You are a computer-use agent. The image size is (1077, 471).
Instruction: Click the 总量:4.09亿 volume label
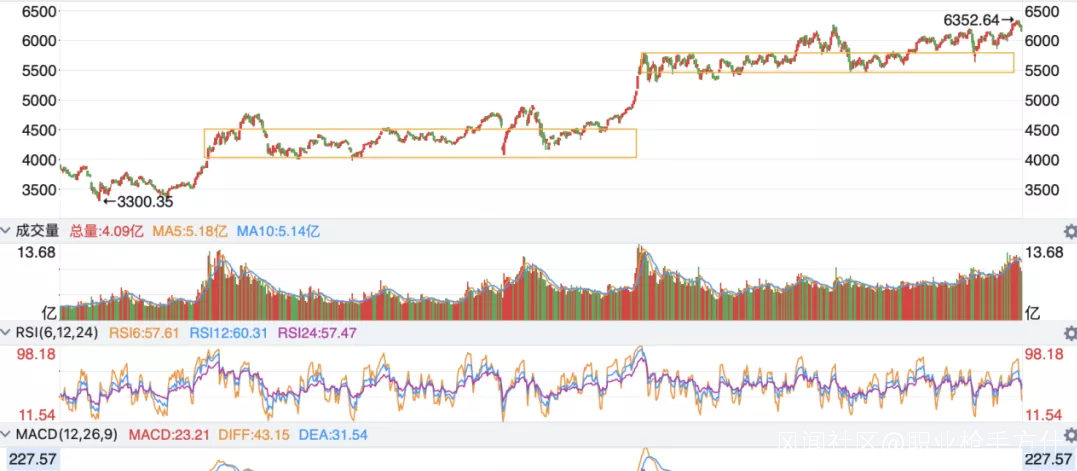point(107,231)
